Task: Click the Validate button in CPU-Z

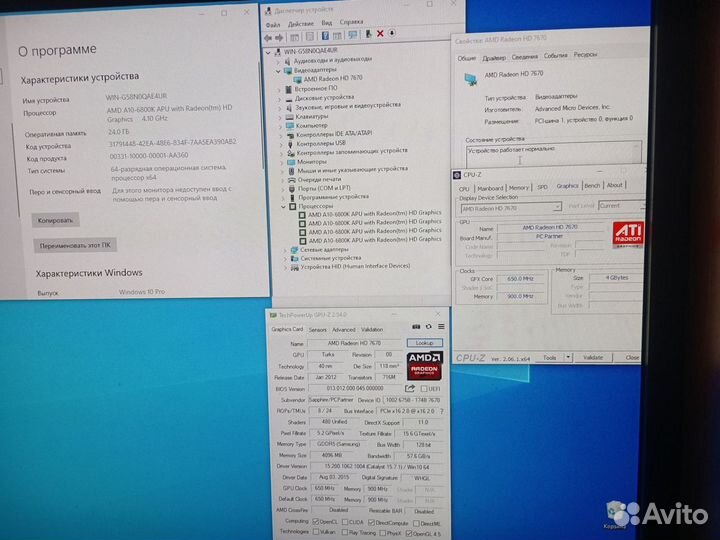Action: click(x=593, y=357)
